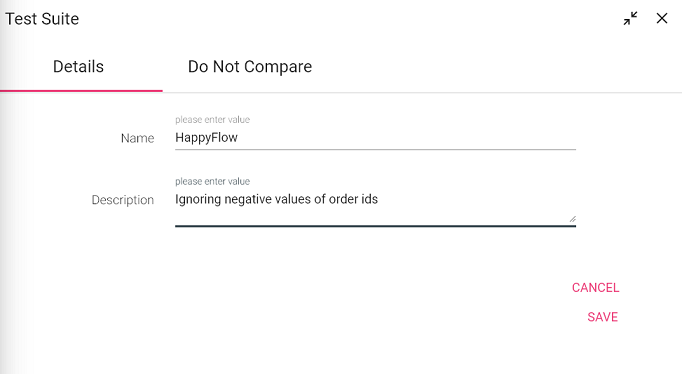Cancel the test suite changes
The height and width of the screenshot is (374, 682).
[595, 287]
